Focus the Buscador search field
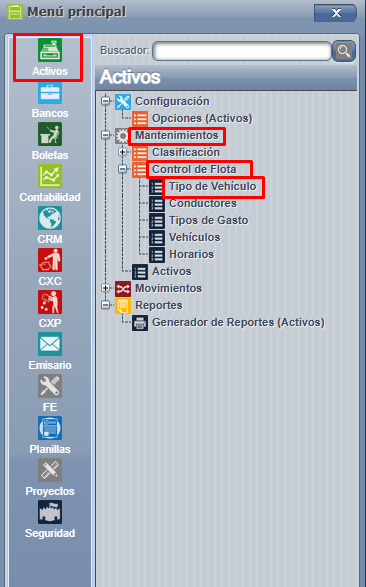The image size is (366, 587). (242, 51)
